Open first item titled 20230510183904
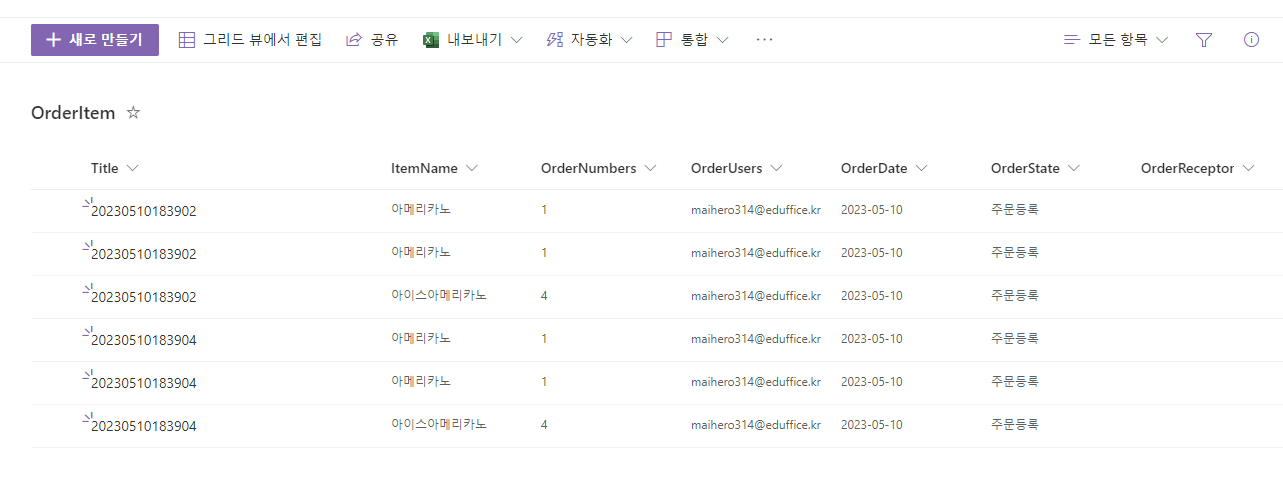The height and width of the screenshot is (481, 1283). [144, 340]
